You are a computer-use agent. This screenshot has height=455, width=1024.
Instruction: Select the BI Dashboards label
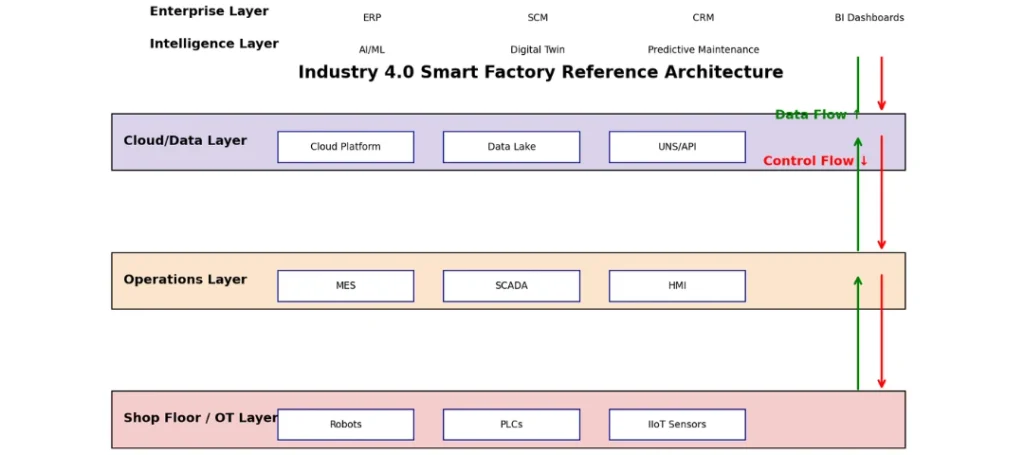869,18
